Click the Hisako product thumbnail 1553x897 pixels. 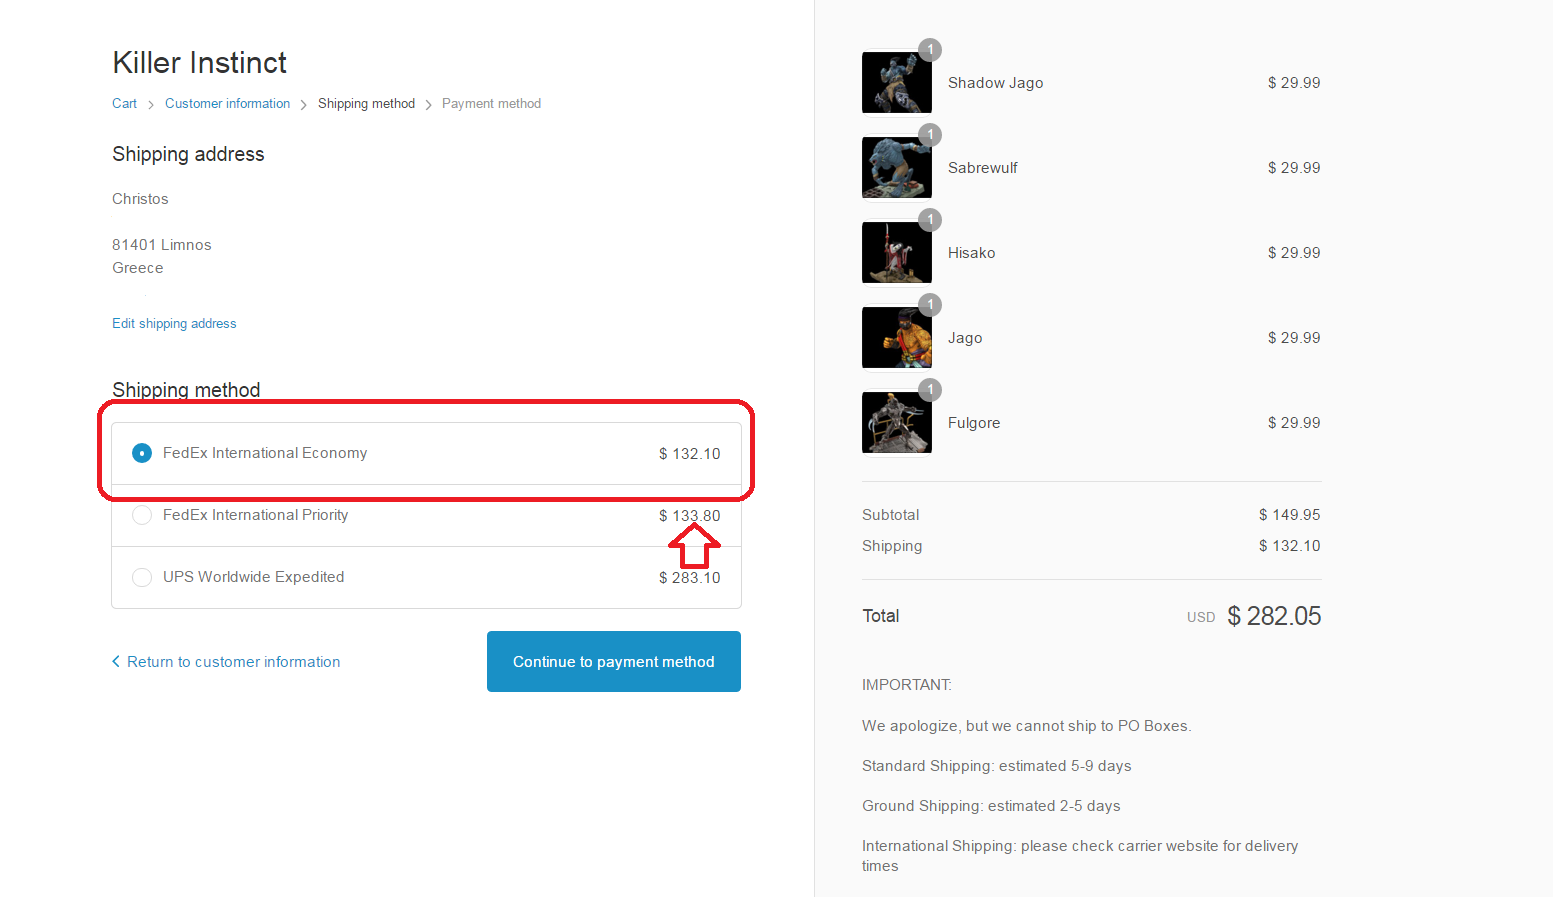897,253
